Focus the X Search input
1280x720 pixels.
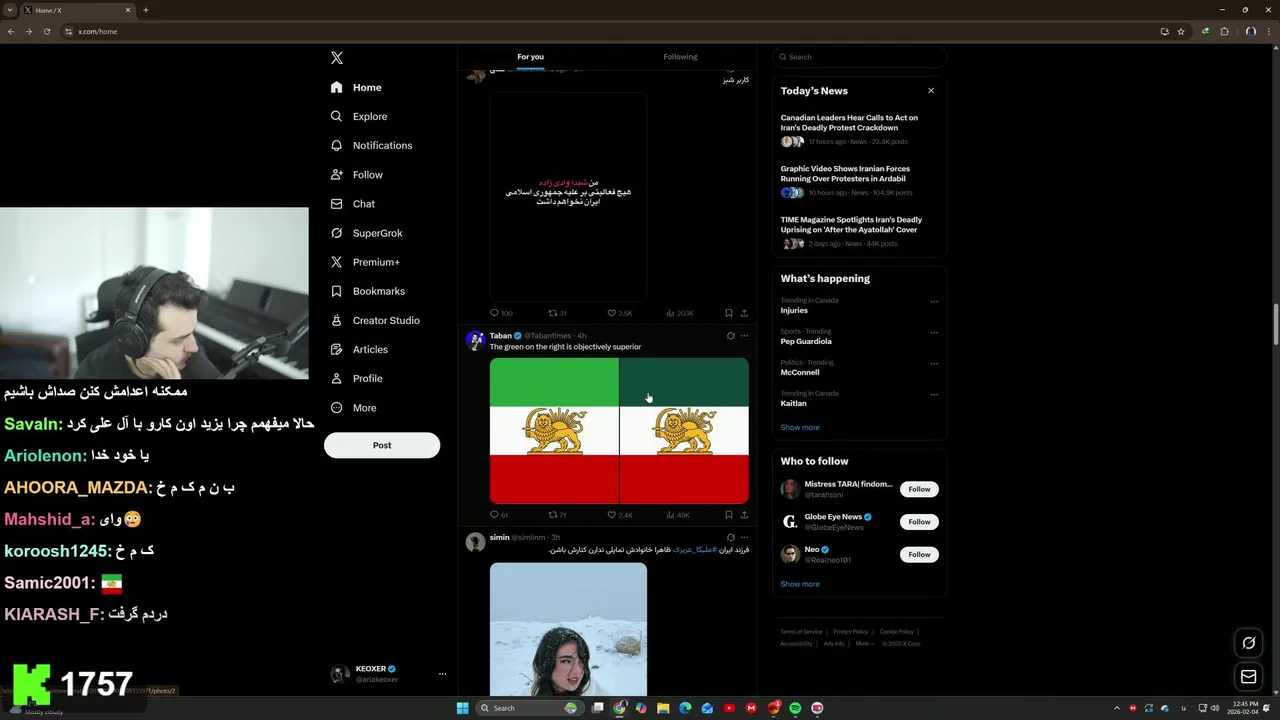coord(859,57)
